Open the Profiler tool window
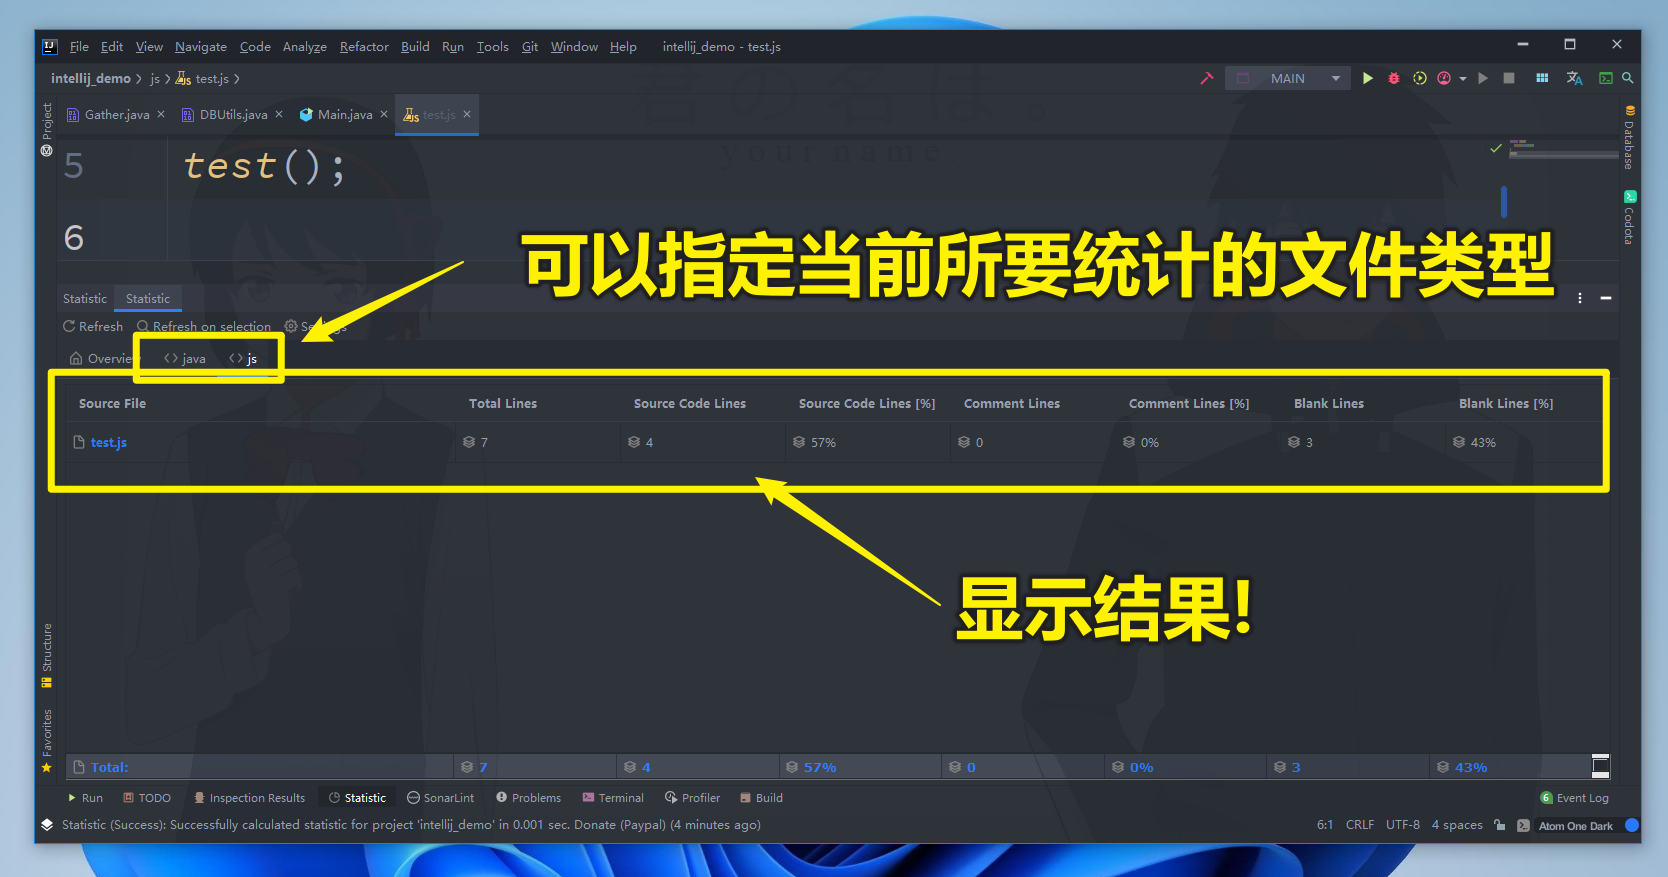 click(692, 798)
